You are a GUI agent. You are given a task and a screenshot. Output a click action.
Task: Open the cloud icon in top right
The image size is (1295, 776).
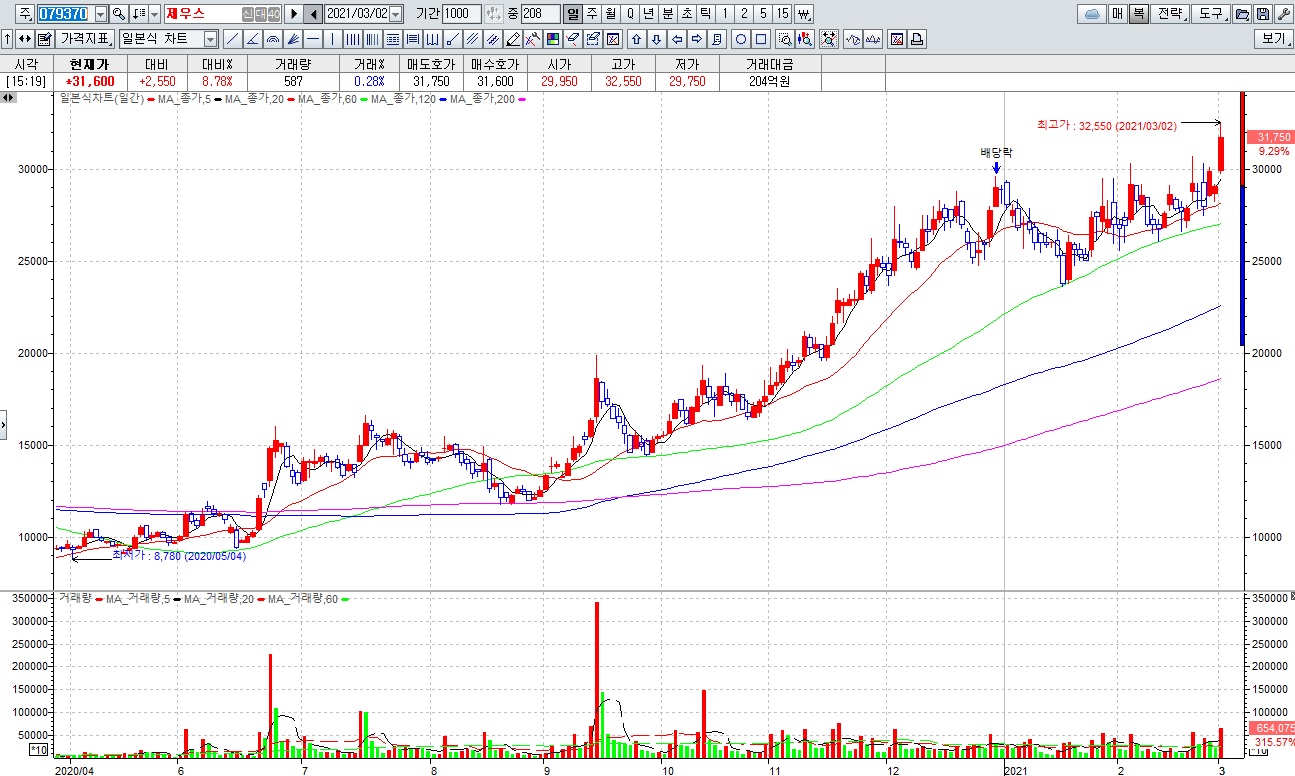pos(1092,14)
